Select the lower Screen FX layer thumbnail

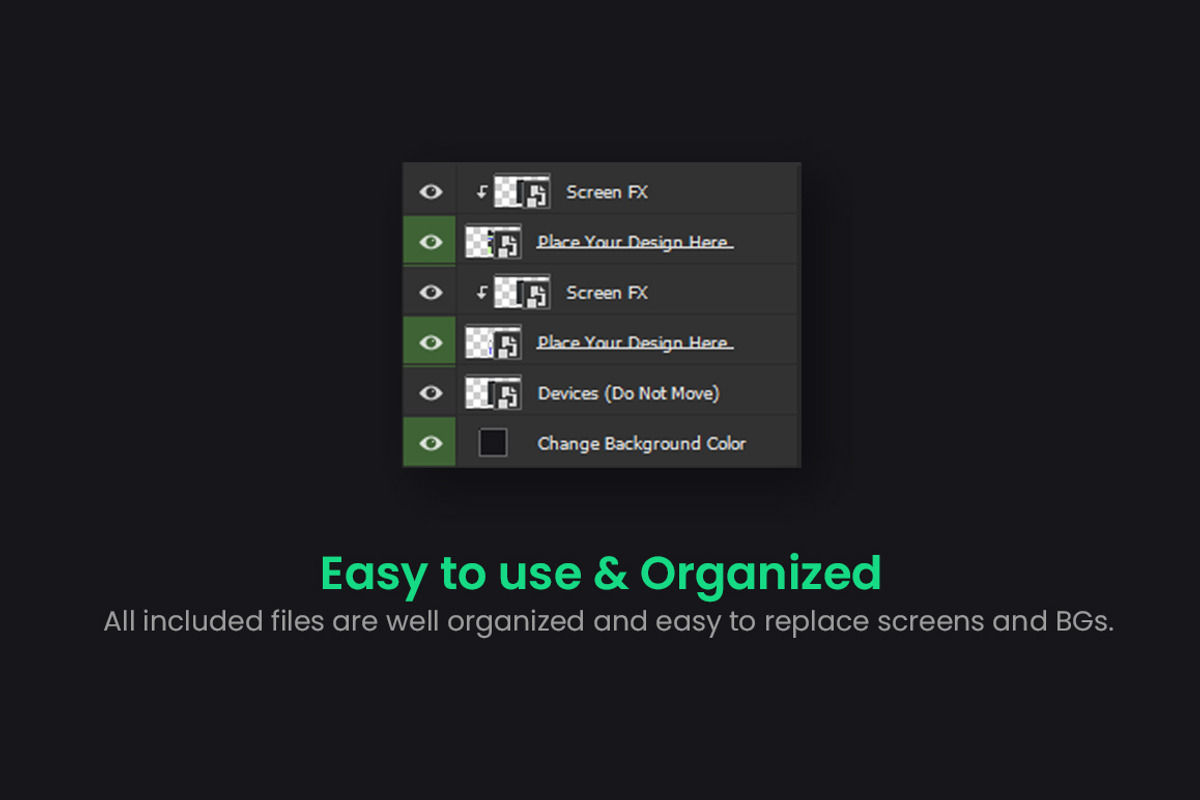click(x=522, y=292)
